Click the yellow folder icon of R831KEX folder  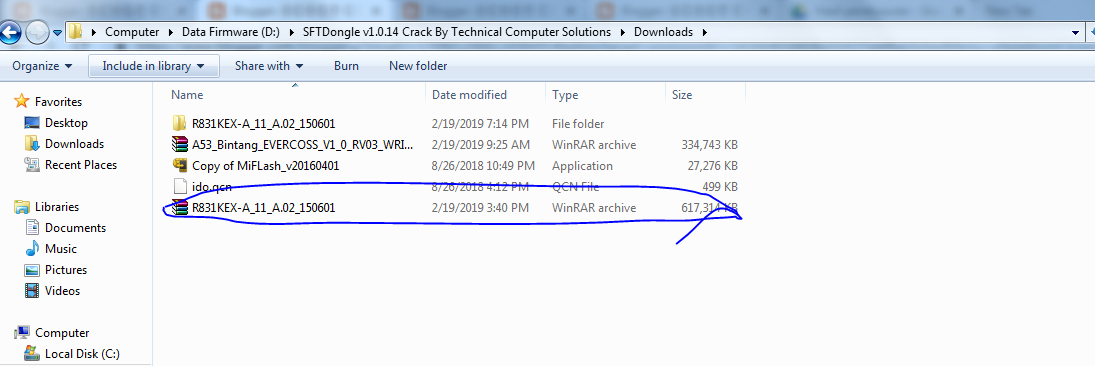(180, 124)
